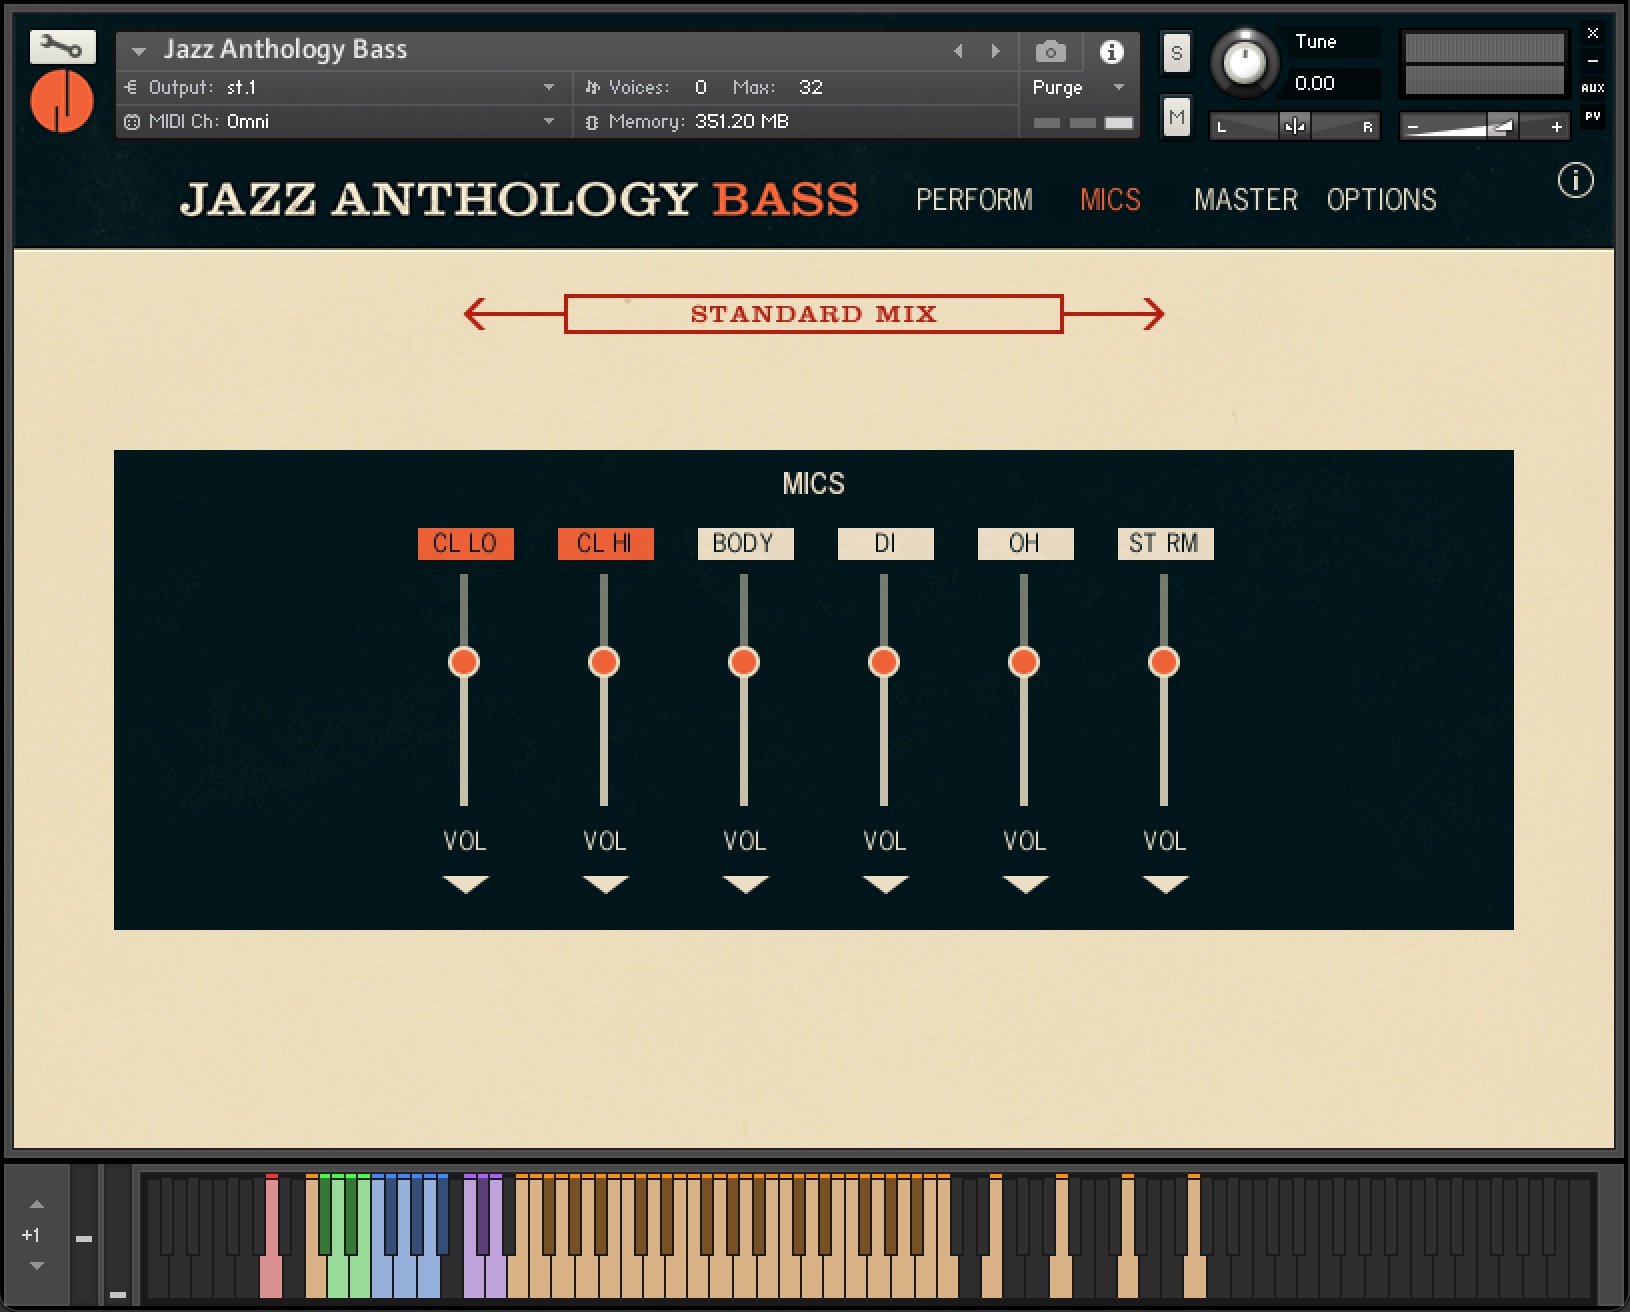Click the CL HI volume slider handle
The width and height of the screenshot is (1630, 1312).
point(604,662)
